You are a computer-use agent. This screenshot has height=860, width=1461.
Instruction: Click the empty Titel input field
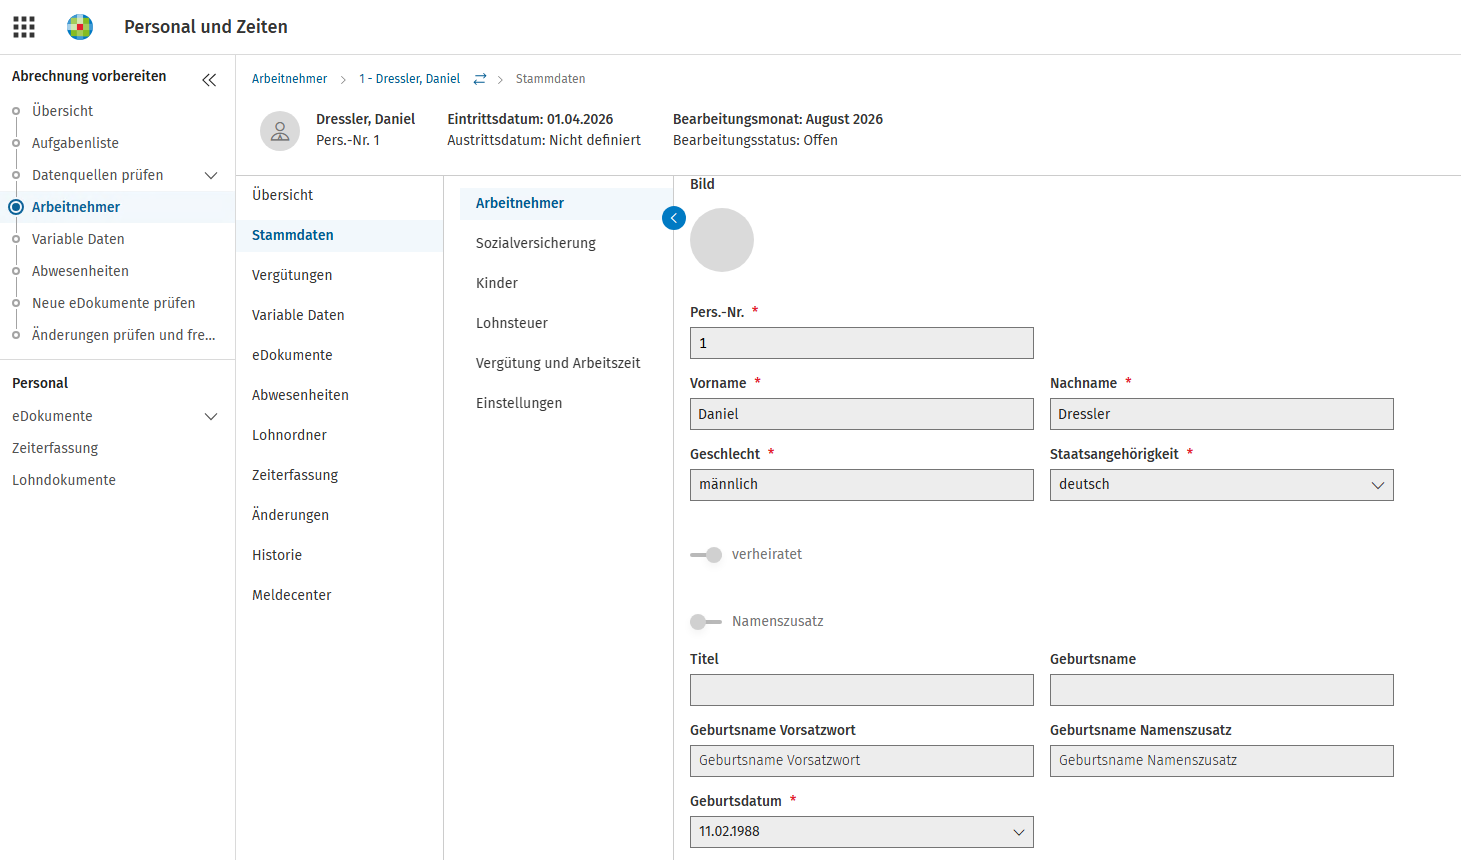coord(862,690)
